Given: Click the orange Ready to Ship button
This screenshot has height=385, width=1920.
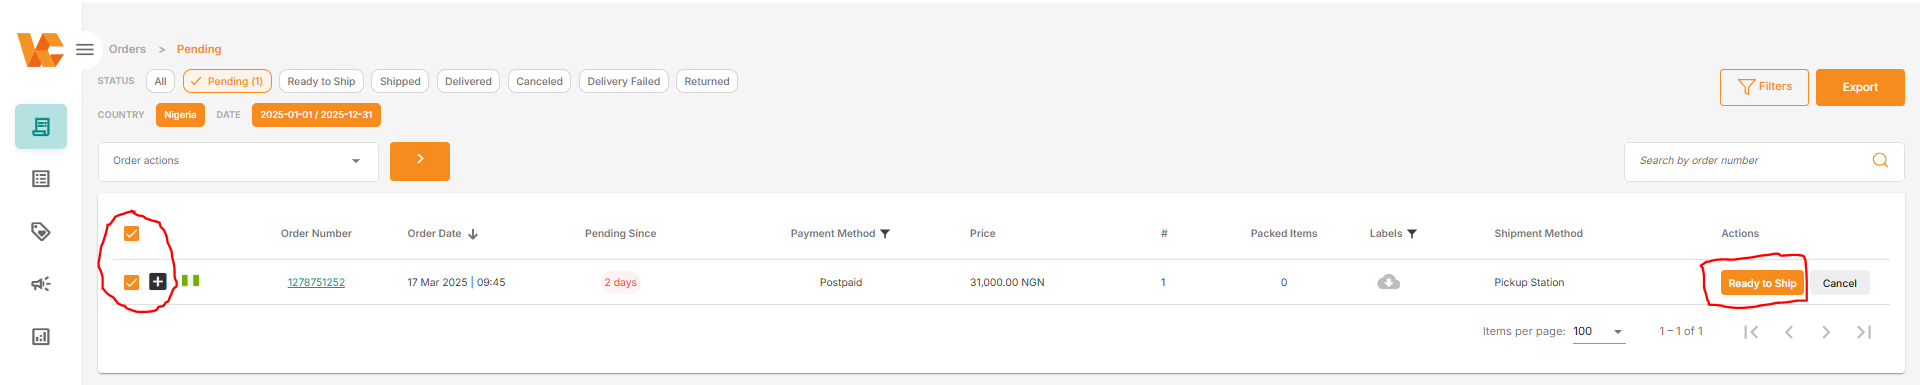Looking at the screenshot, I should click(1762, 283).
